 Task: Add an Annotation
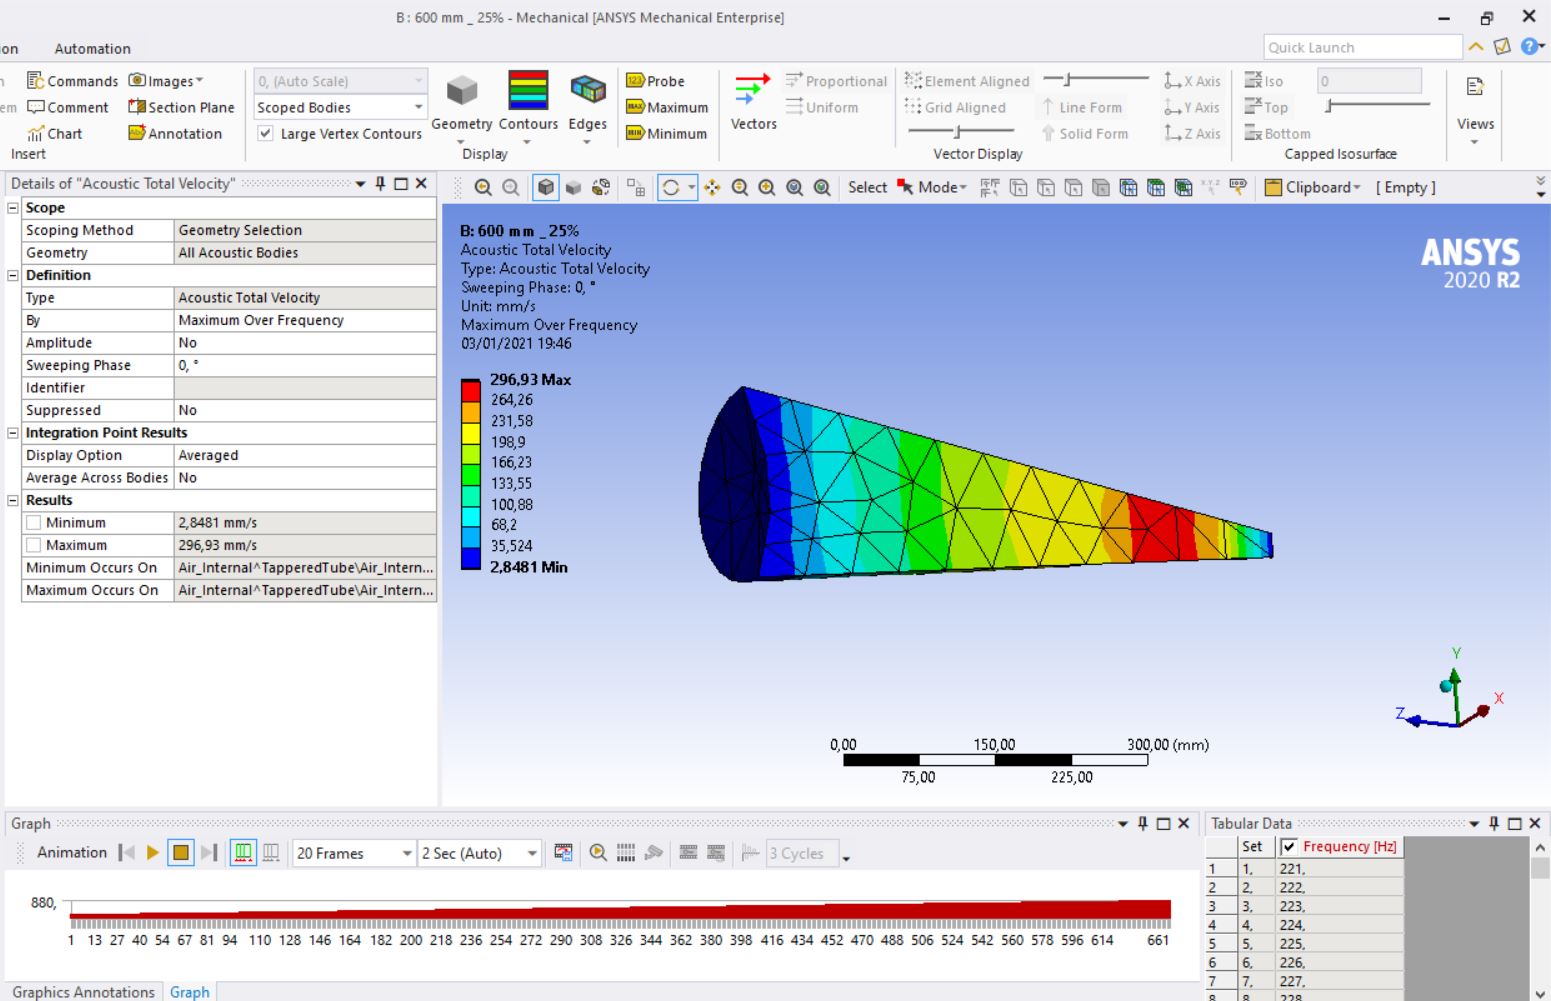tap(175, 133)
